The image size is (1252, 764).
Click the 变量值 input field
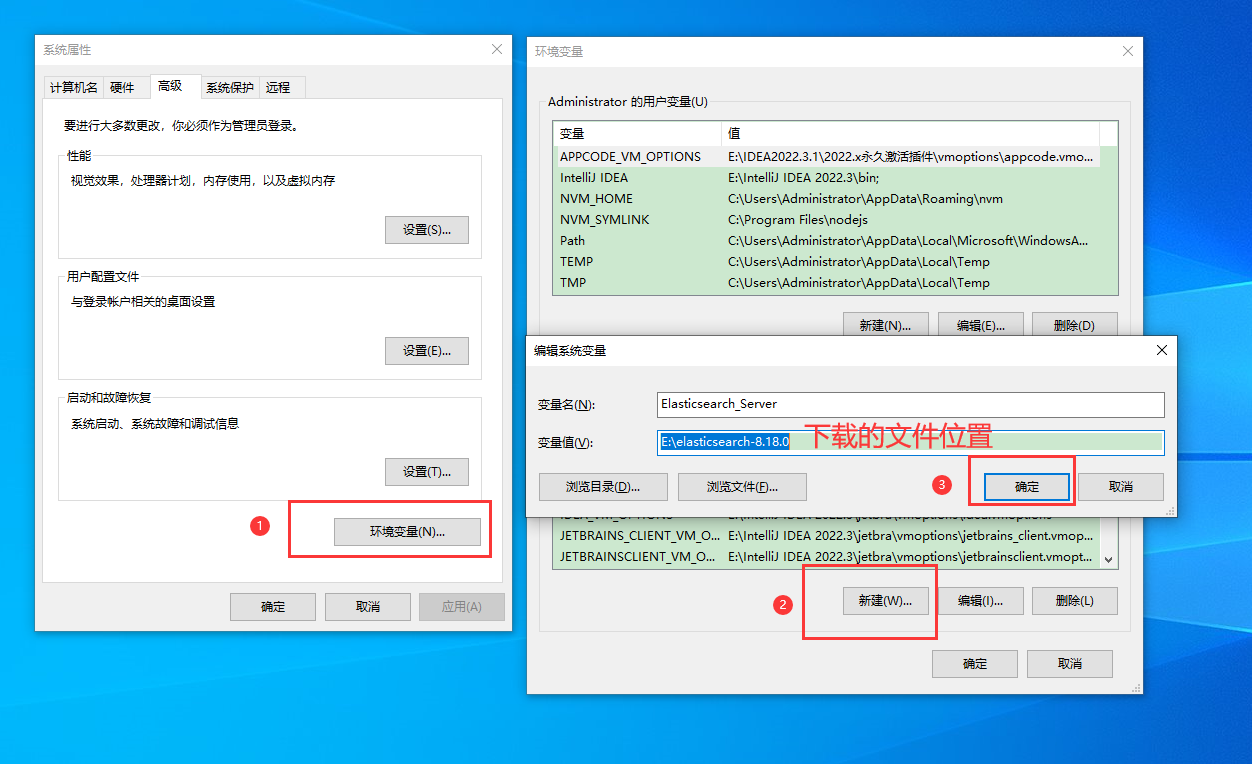[x=911, y=442]
